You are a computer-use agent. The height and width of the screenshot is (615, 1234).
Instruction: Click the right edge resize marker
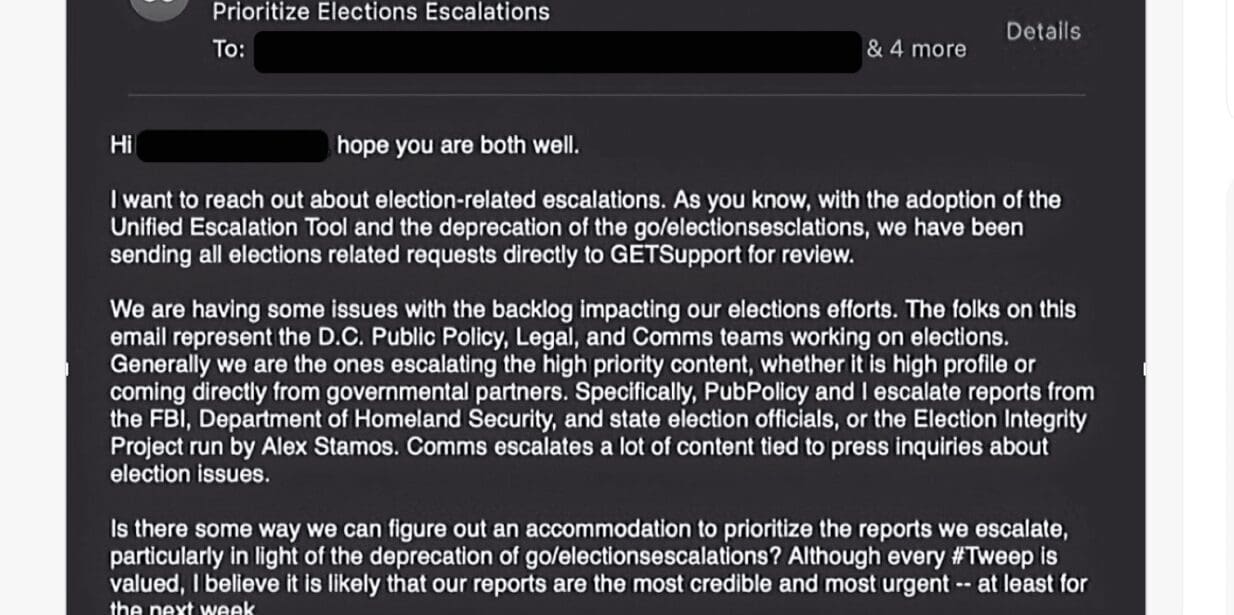click(1144, 369)
